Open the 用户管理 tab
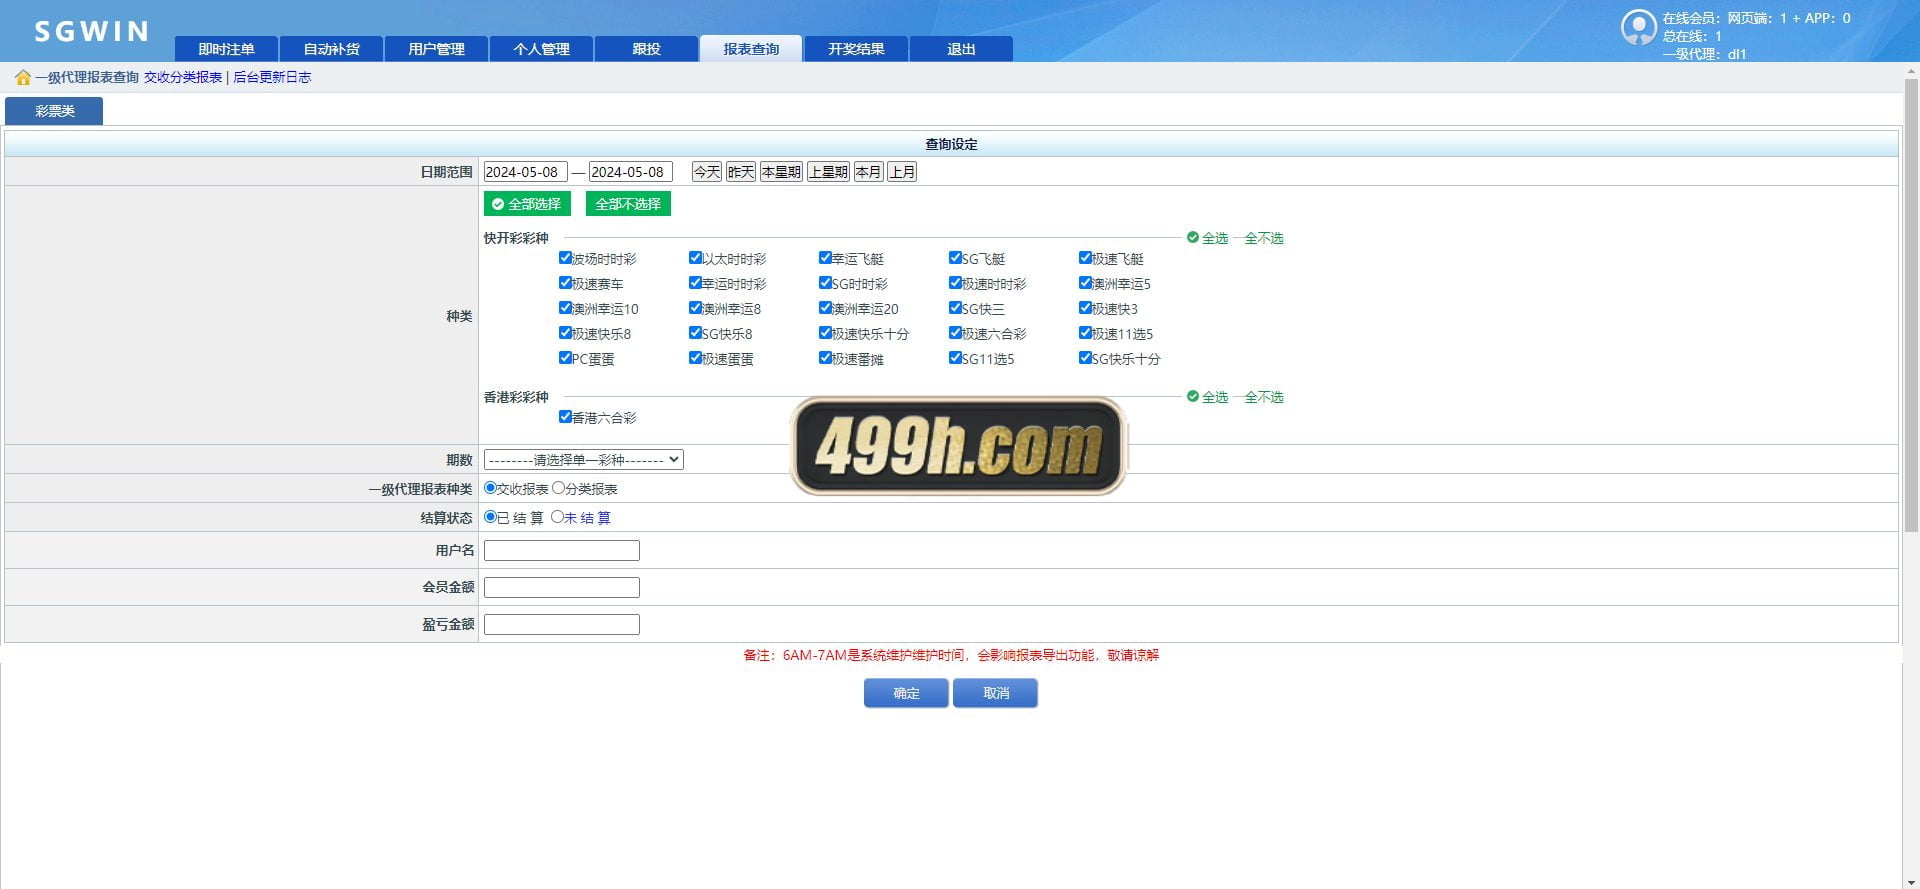Screen dimensions: 1920x889 tap(436, 49)
